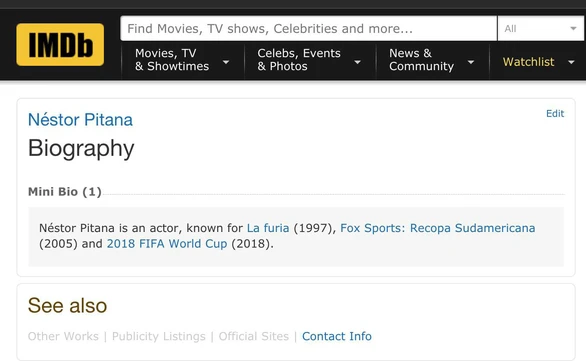Click the arrow beside Watchlist
Screen dimensions: 586x361
point(571,62)
